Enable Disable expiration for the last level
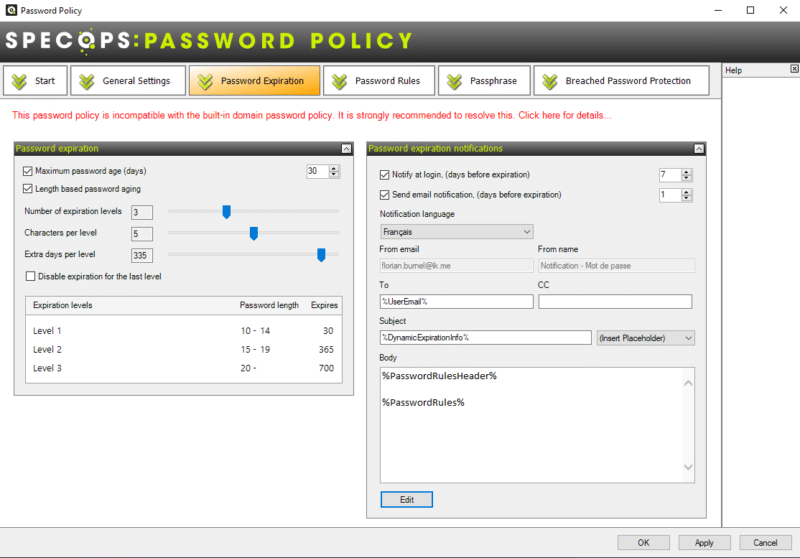 click(x=31, y=276)
